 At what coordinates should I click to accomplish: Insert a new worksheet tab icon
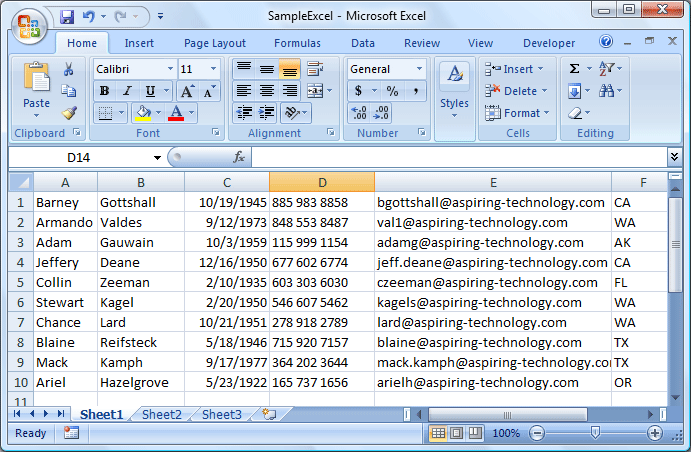click(269, 414)
